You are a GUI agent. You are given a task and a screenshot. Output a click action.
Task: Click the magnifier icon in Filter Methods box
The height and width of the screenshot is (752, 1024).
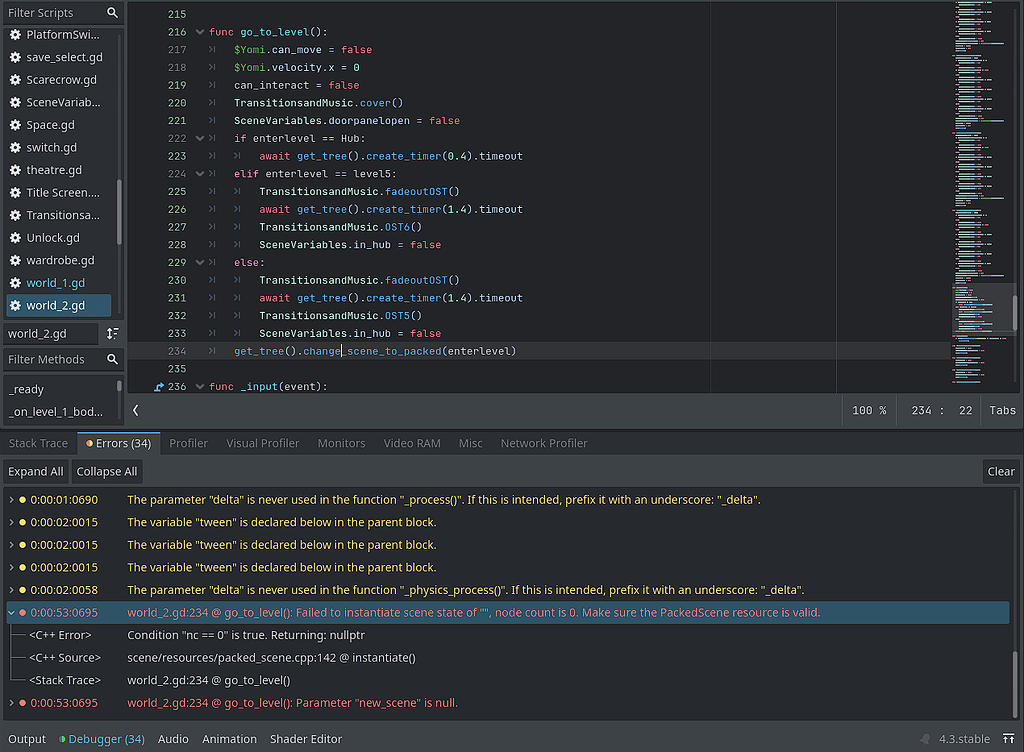coord(112,360)
